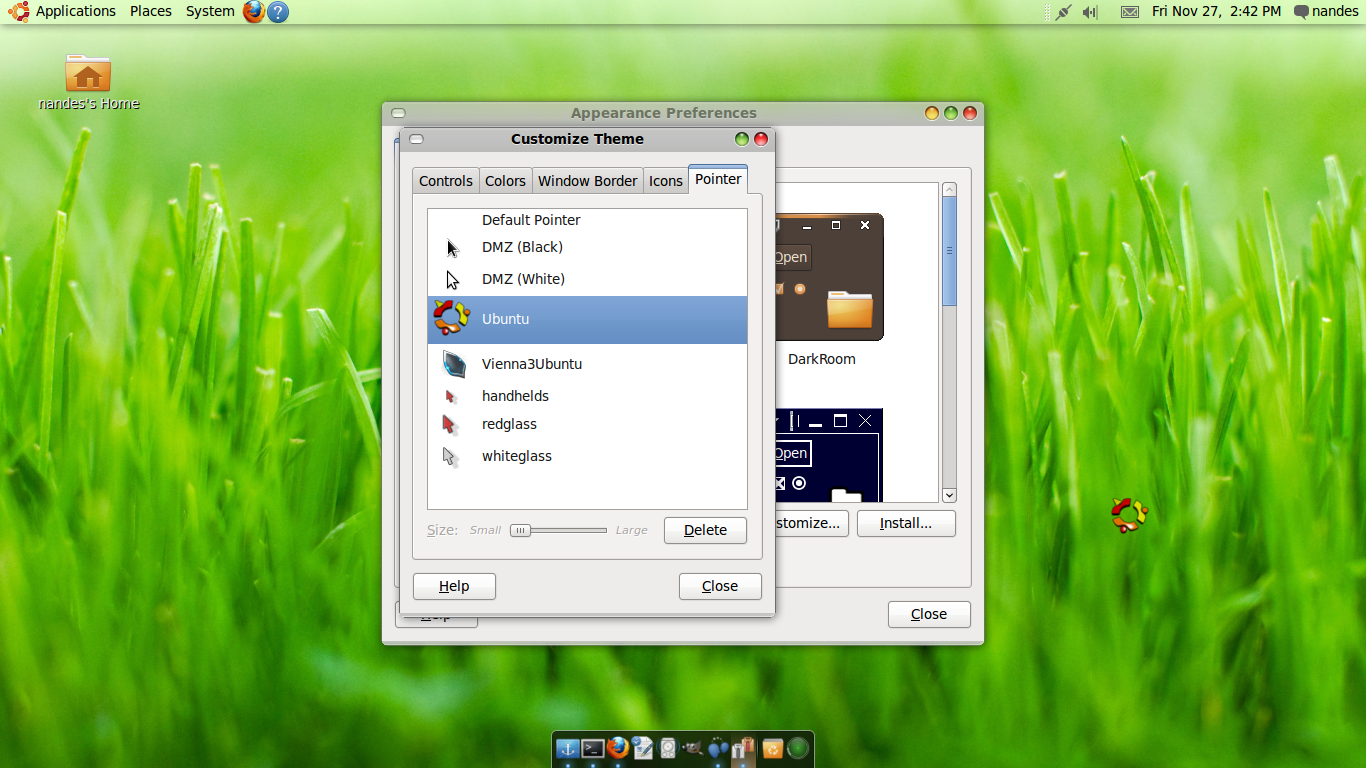1366x768 pixels.
Task: Open the System menu
Action: (209, 11)
